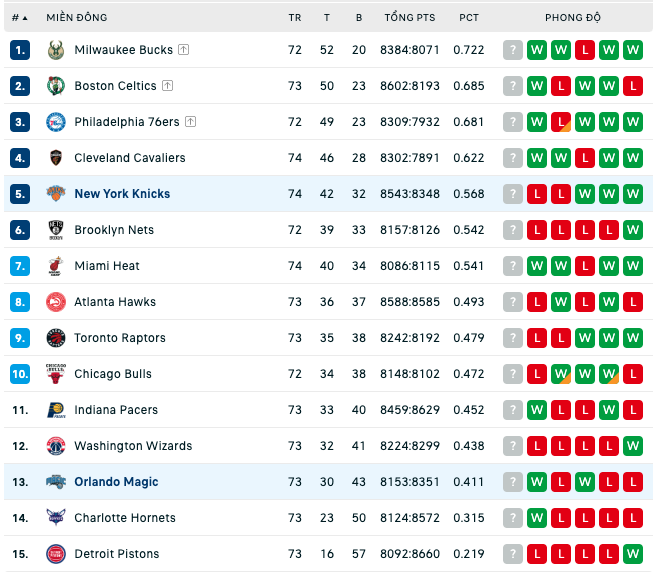
Task: Click the Atlanta Hawks team logo
Action: click(56, 302)
